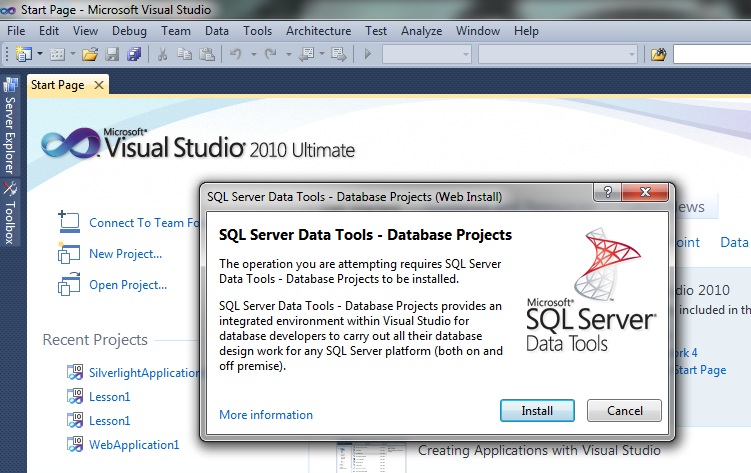
Task: Click the New Project... link
Action: tap(125, 254)
